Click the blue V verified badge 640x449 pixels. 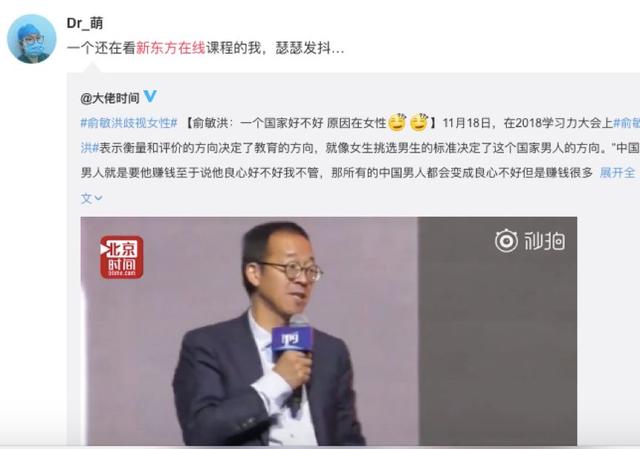[150, 96]
